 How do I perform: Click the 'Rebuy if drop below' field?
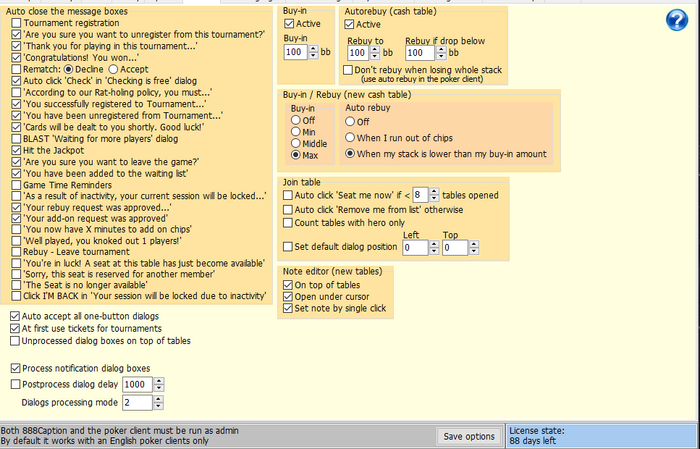coord(420,53)
